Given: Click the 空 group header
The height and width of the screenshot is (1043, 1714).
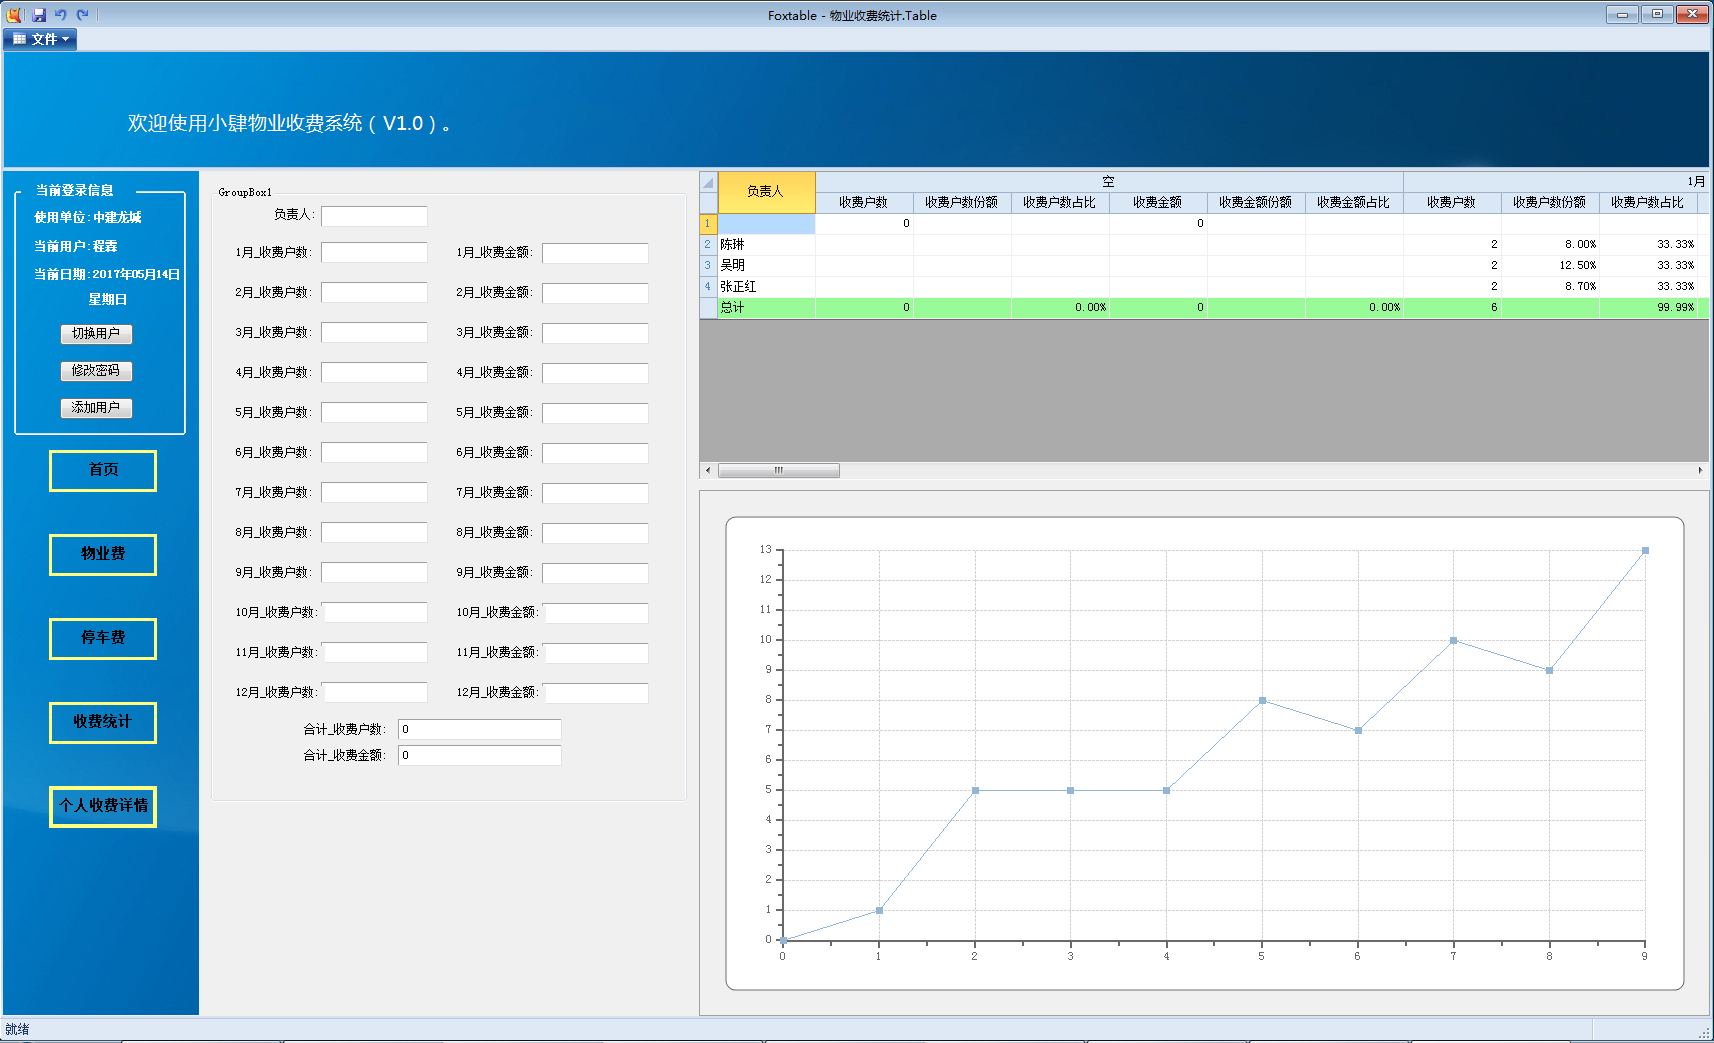Looking at the screenshot, I should 1109,182.
